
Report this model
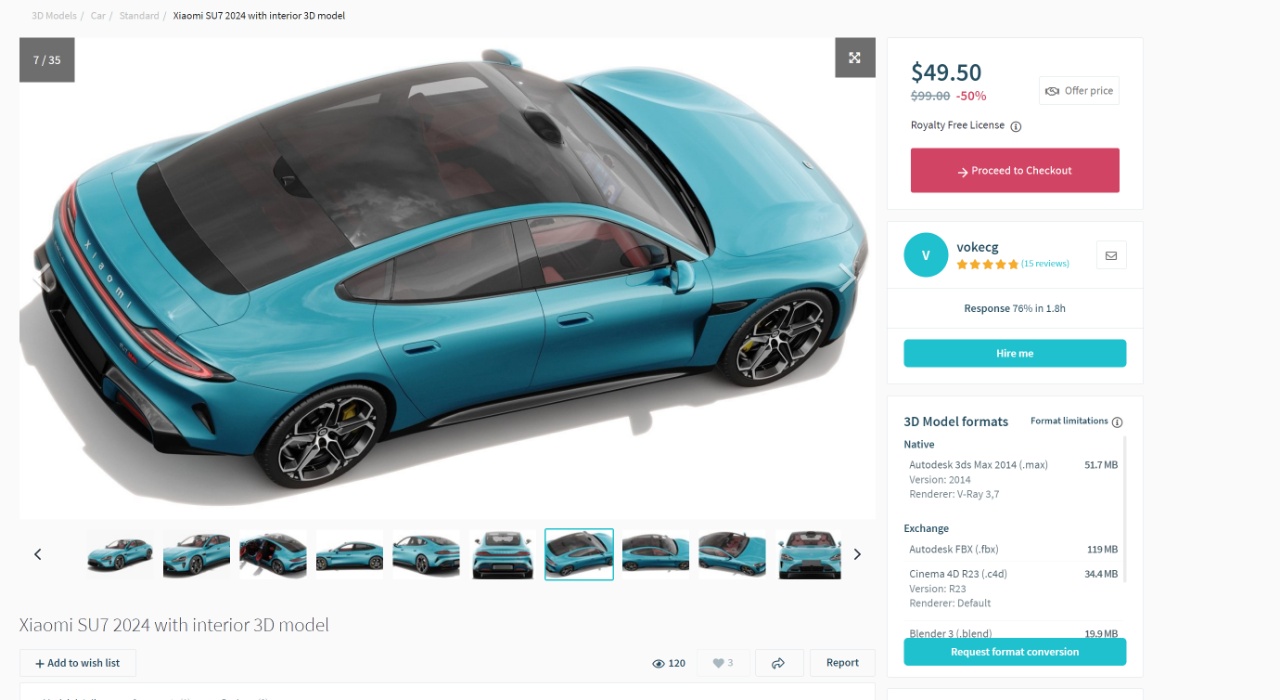[842, 663]
